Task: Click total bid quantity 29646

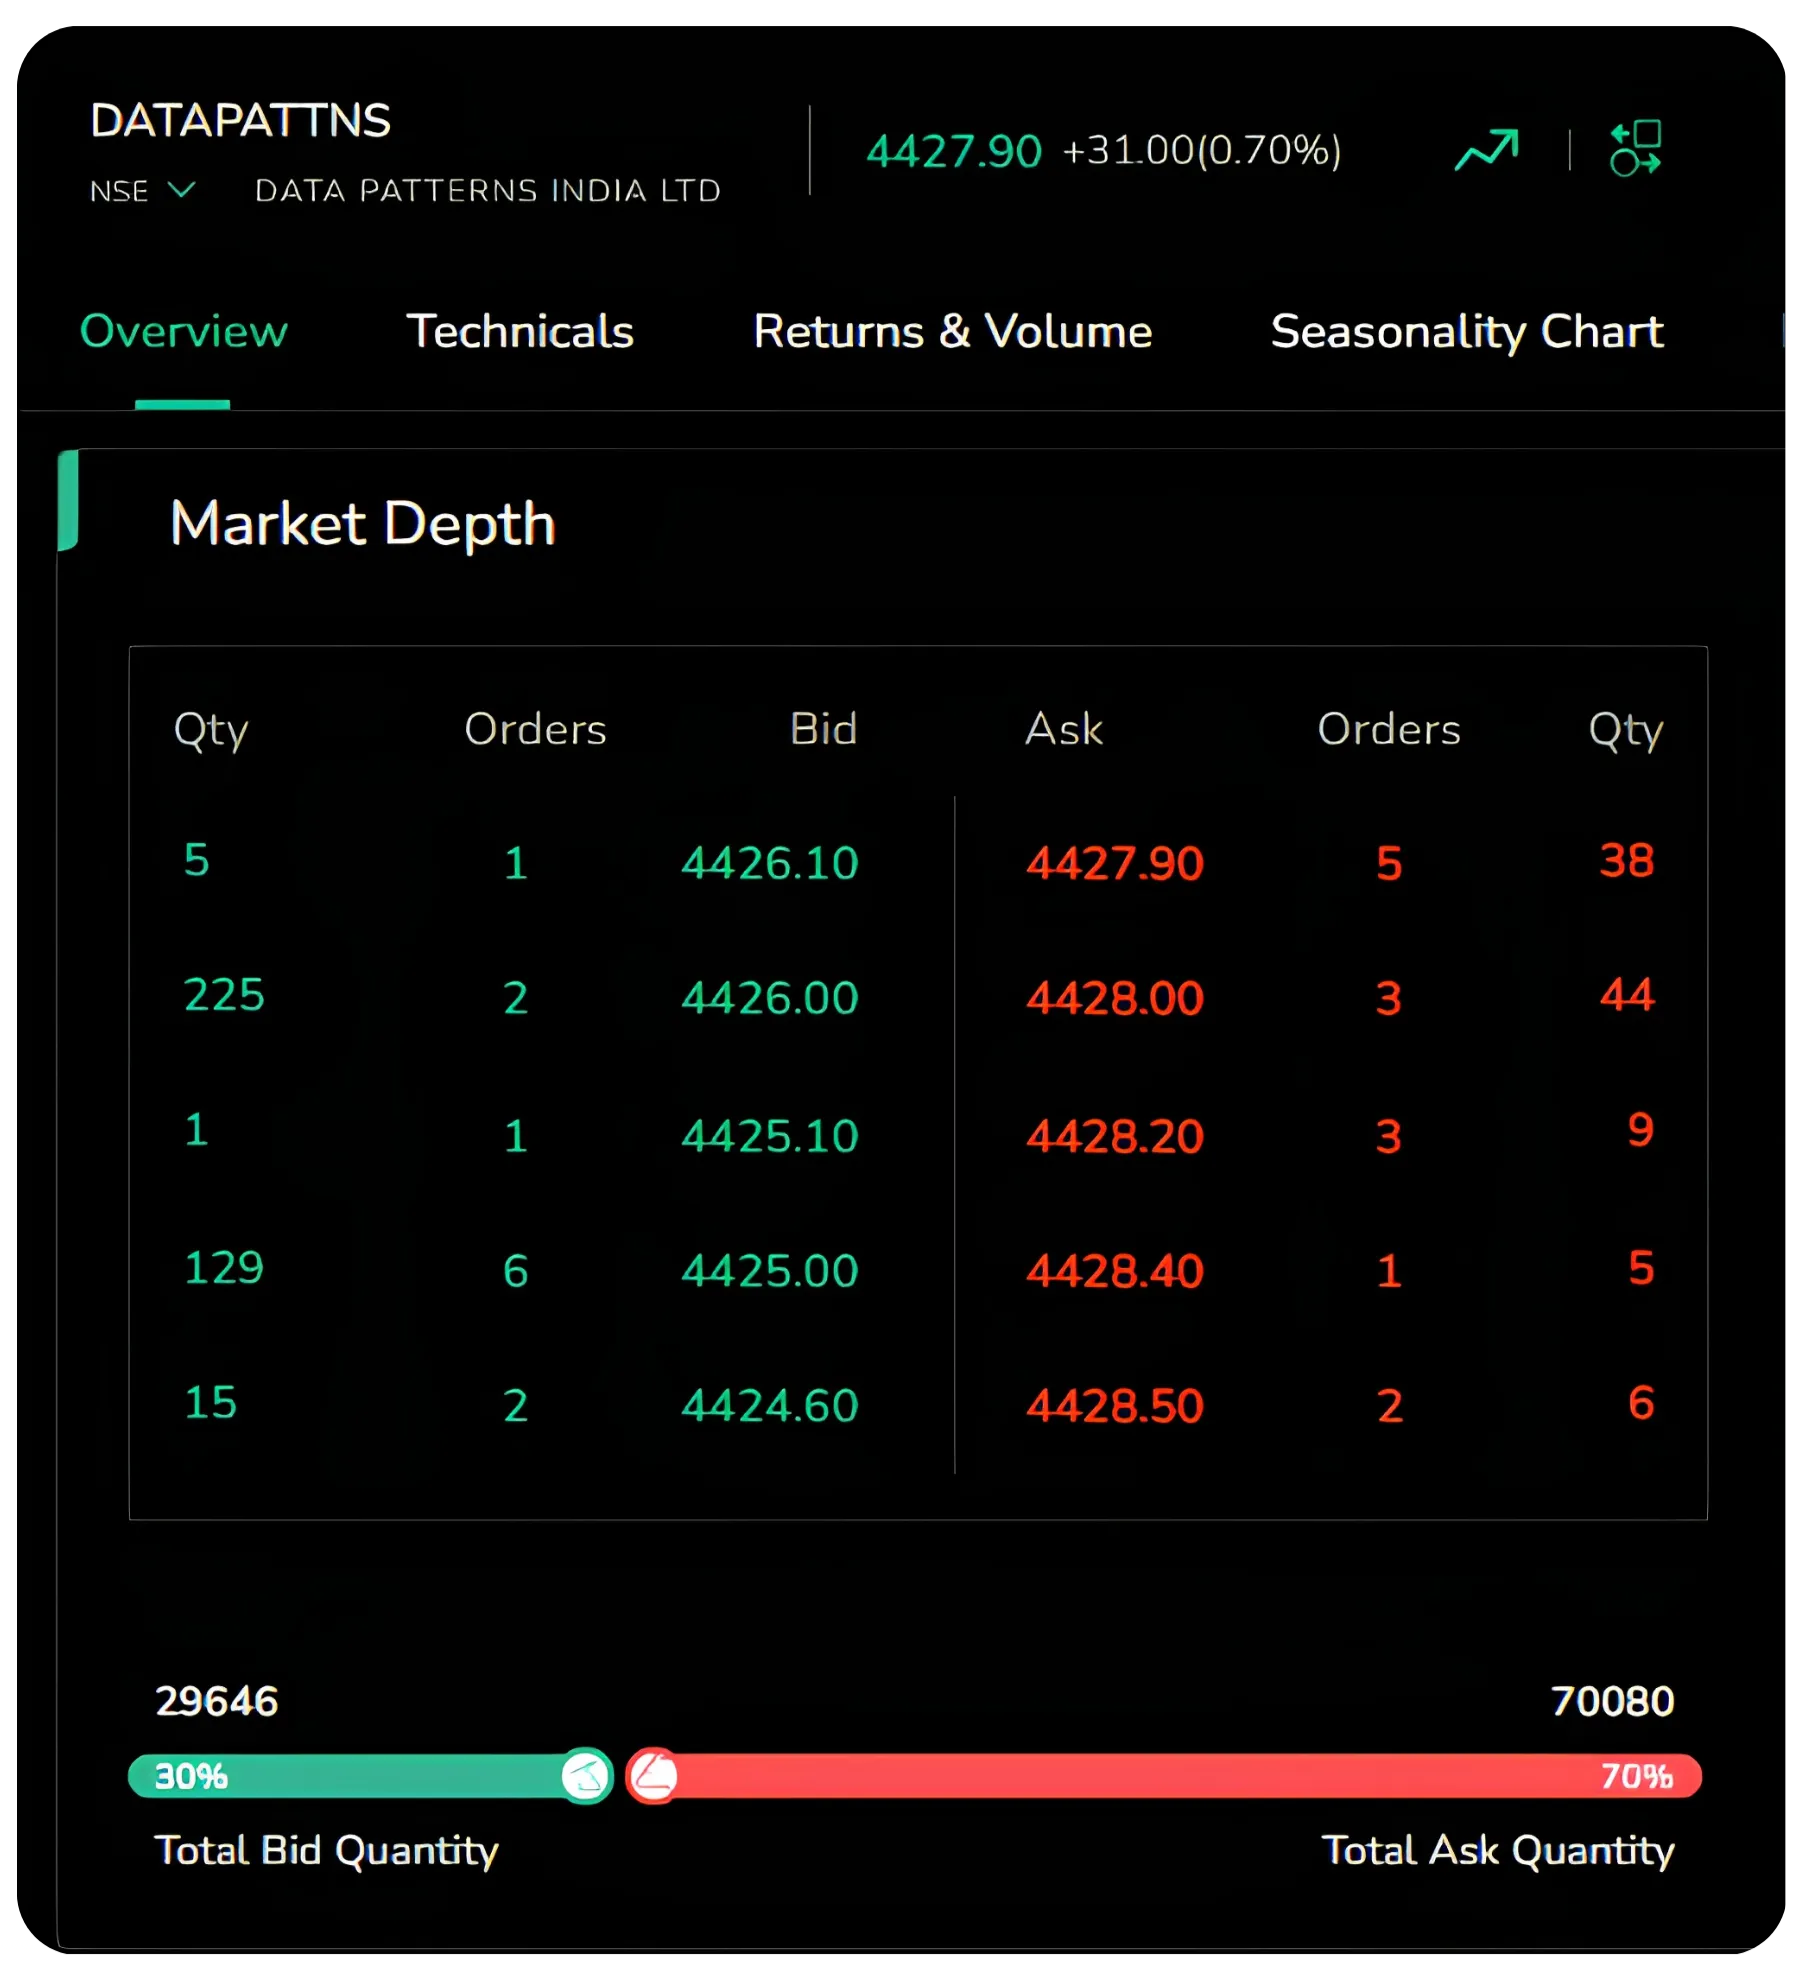Action: pos(216,1701)
